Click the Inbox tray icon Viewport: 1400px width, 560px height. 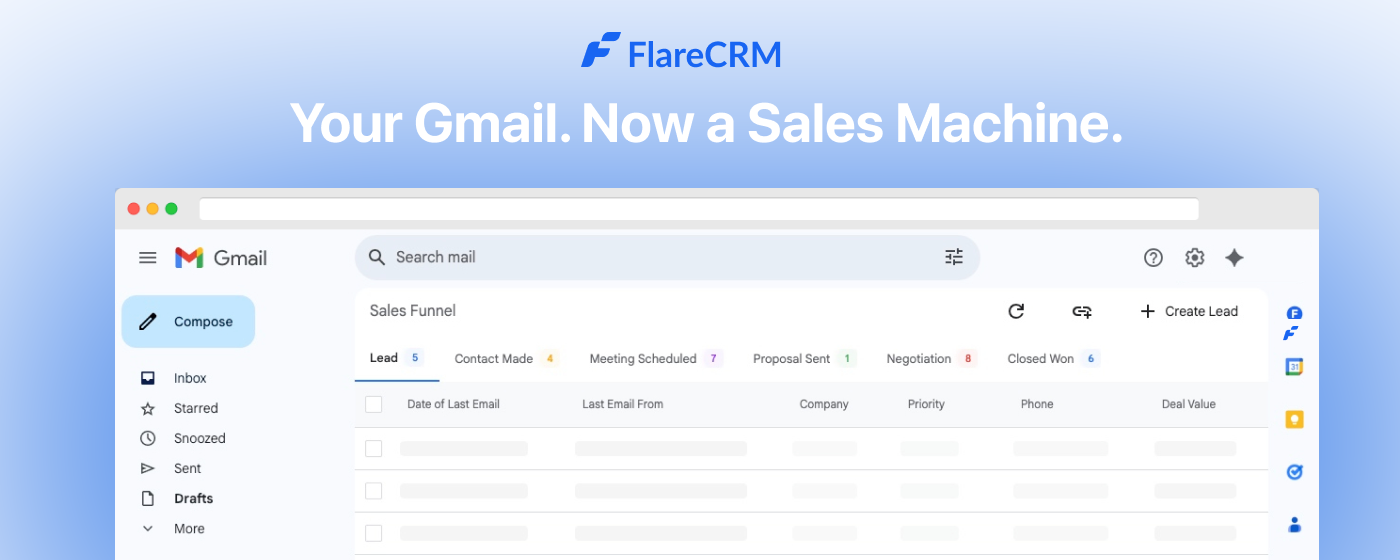click(x=148, y=378)
